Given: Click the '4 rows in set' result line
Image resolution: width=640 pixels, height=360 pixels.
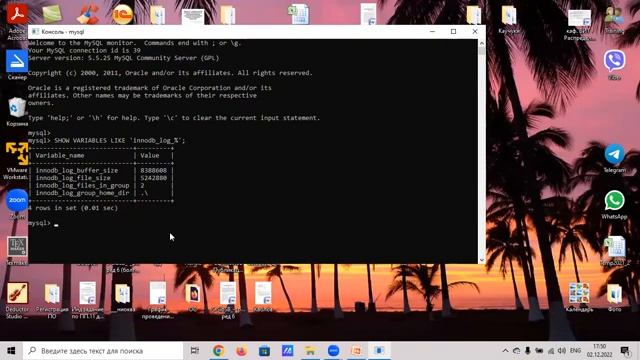Looking at the screenshot, I should pyautogui.click(x=73, y=208).
